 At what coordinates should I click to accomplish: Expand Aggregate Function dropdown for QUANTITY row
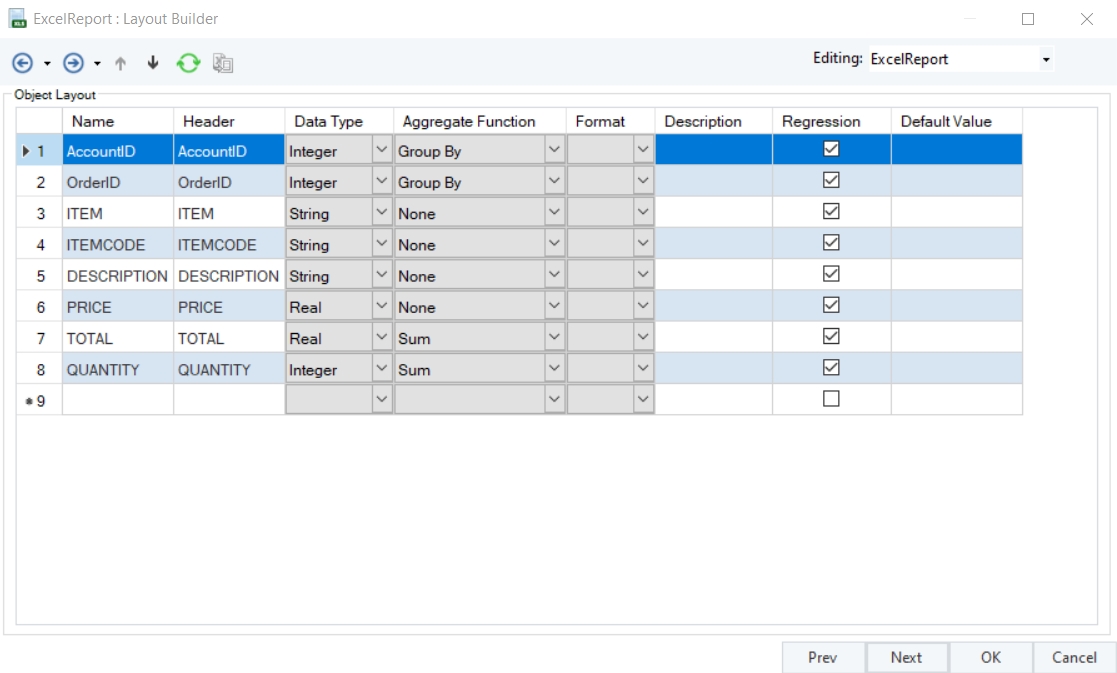555,369
